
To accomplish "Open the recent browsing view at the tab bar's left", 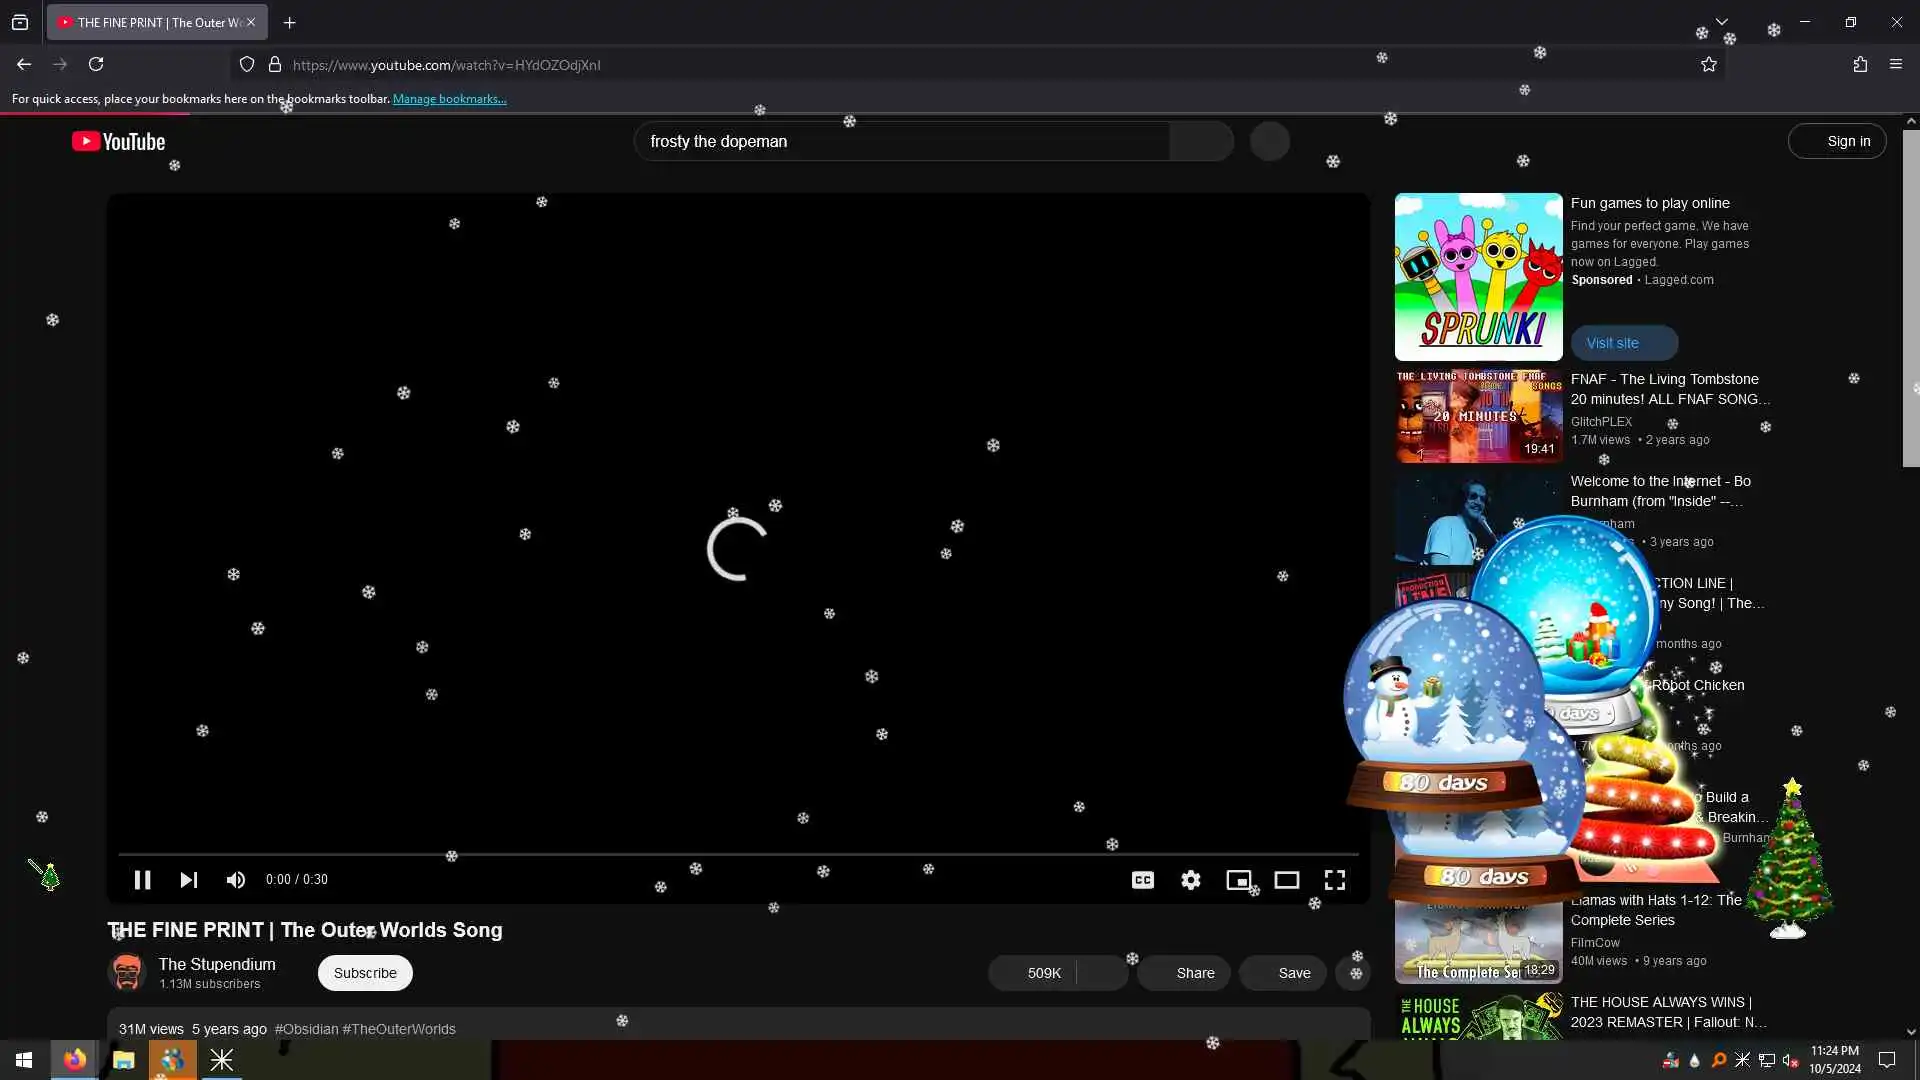I will (20, 22).
